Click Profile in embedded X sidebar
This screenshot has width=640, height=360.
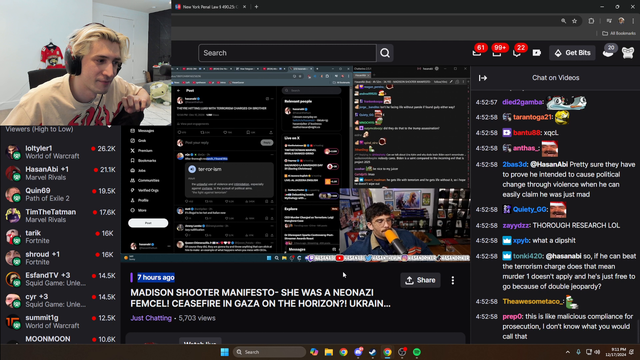tap(140, 200)
